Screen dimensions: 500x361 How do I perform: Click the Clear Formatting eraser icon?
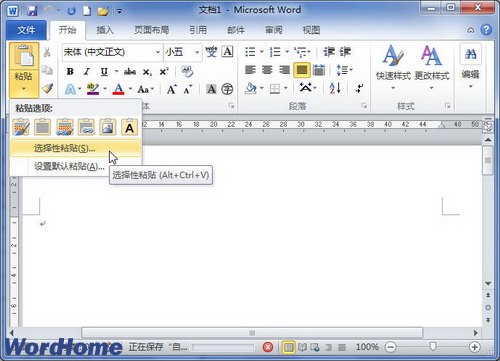tap(187, 71)
